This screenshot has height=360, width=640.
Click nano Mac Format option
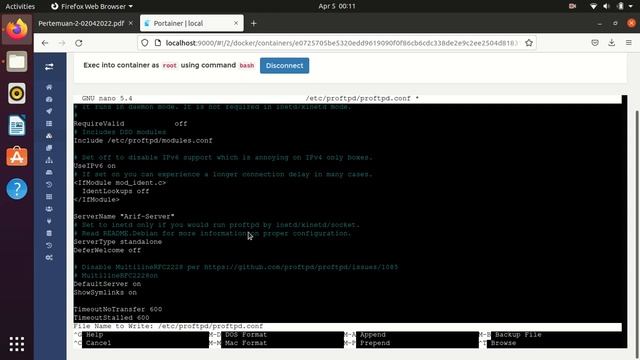246,343
